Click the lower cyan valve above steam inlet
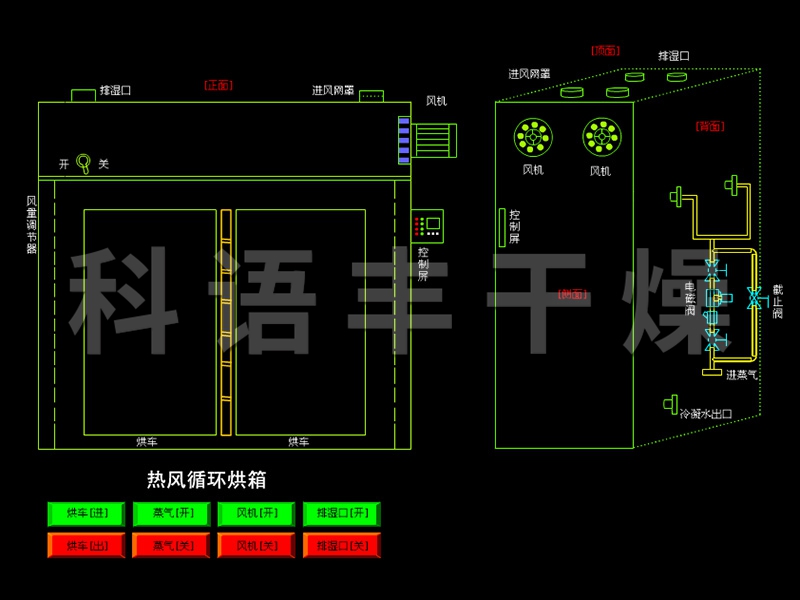The width and height of the screenshot is (800, 600). pyautogui.click(x=713, y=340)
